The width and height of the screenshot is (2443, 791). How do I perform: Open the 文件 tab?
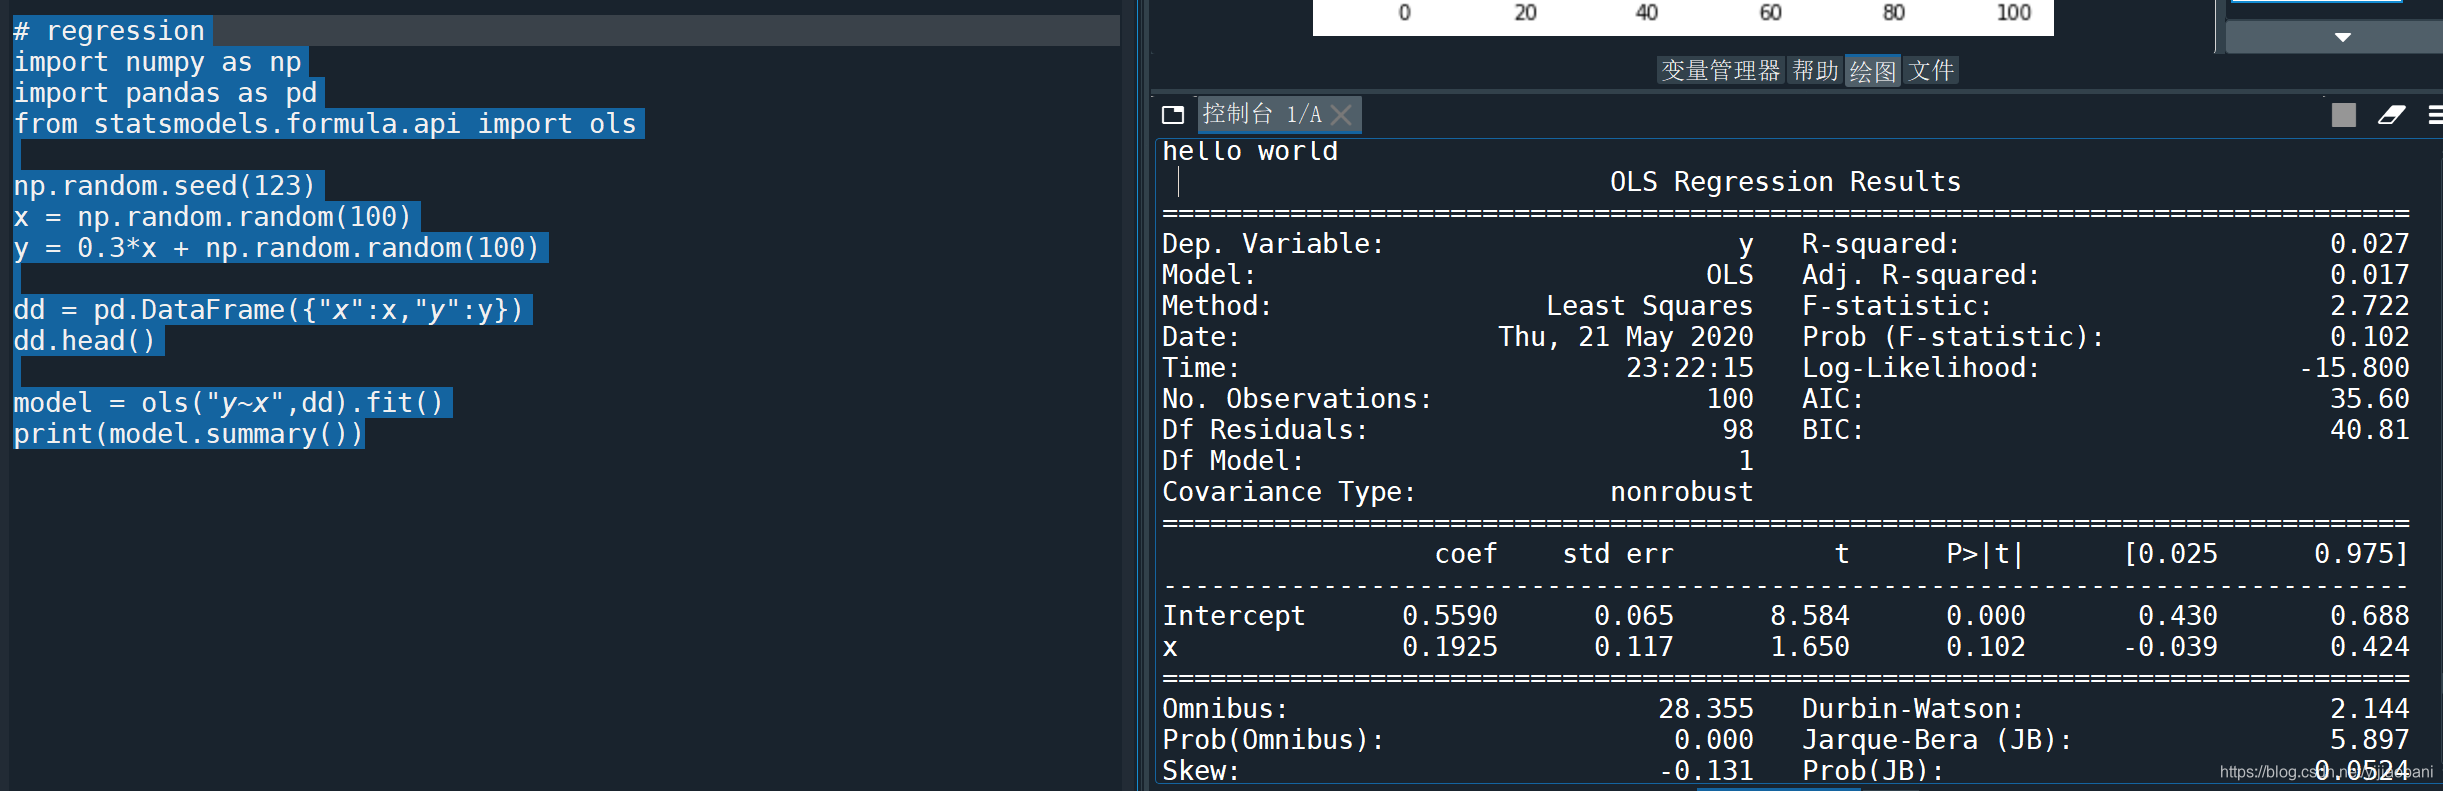[x=1931, y=71]
